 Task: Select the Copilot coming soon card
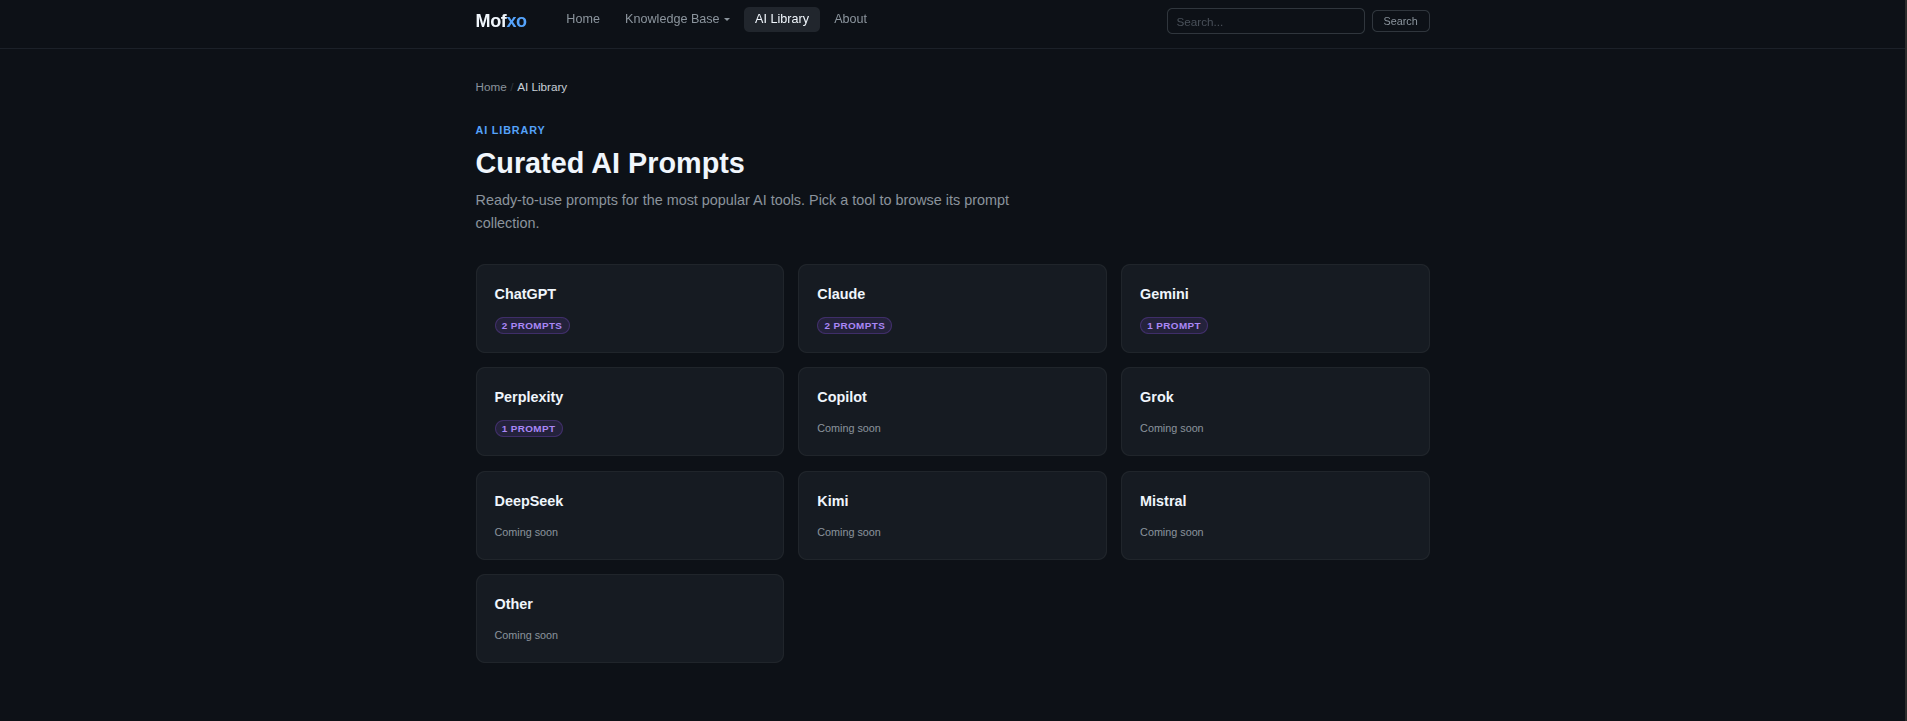pos(952,411)
